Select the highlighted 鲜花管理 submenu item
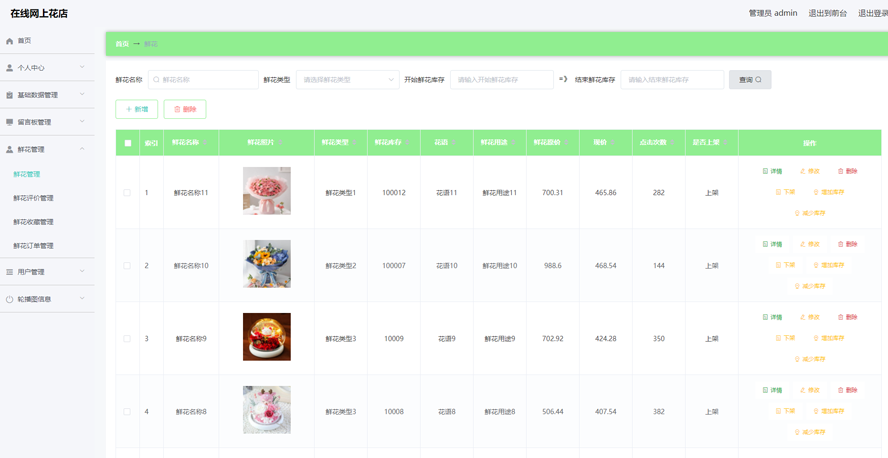Viewport: 888px width, 458px height. point(27,174)
